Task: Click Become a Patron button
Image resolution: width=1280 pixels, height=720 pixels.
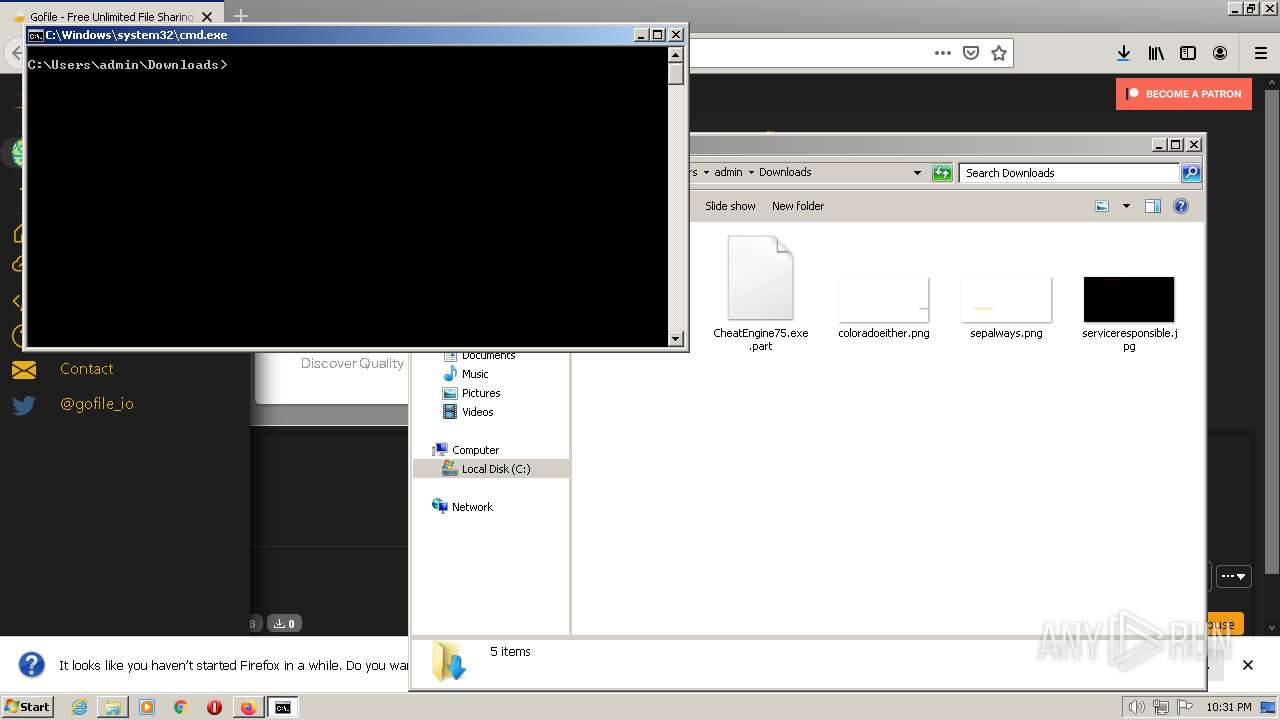Action: point(1184,94)
